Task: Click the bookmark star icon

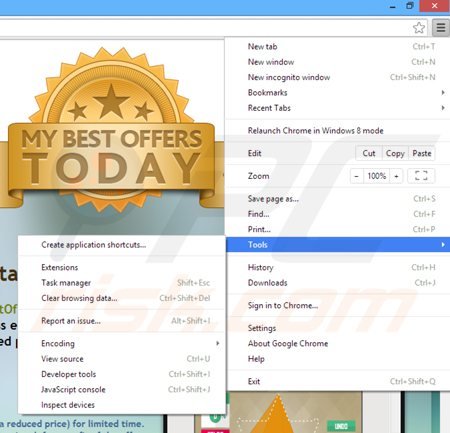Action: 419,28
